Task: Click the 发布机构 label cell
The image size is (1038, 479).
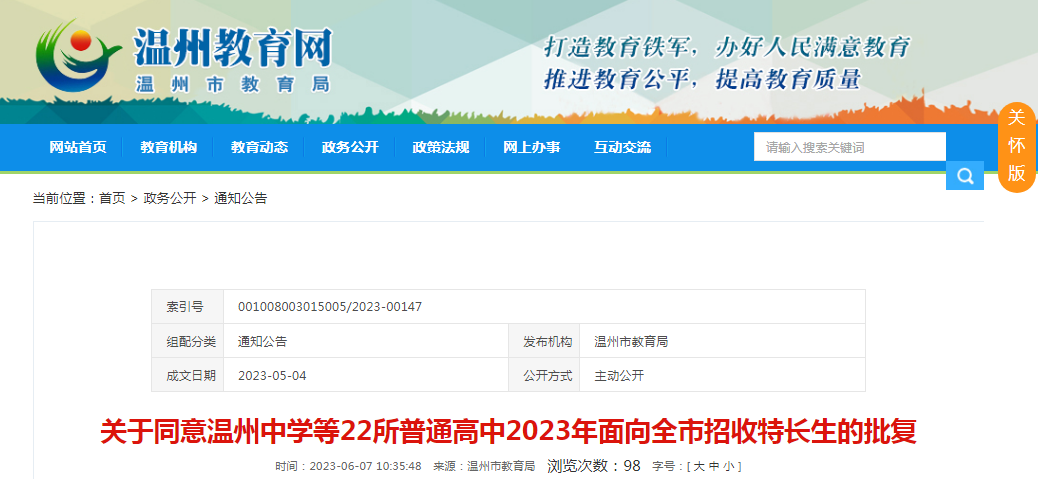Action: tap(544, 341)
